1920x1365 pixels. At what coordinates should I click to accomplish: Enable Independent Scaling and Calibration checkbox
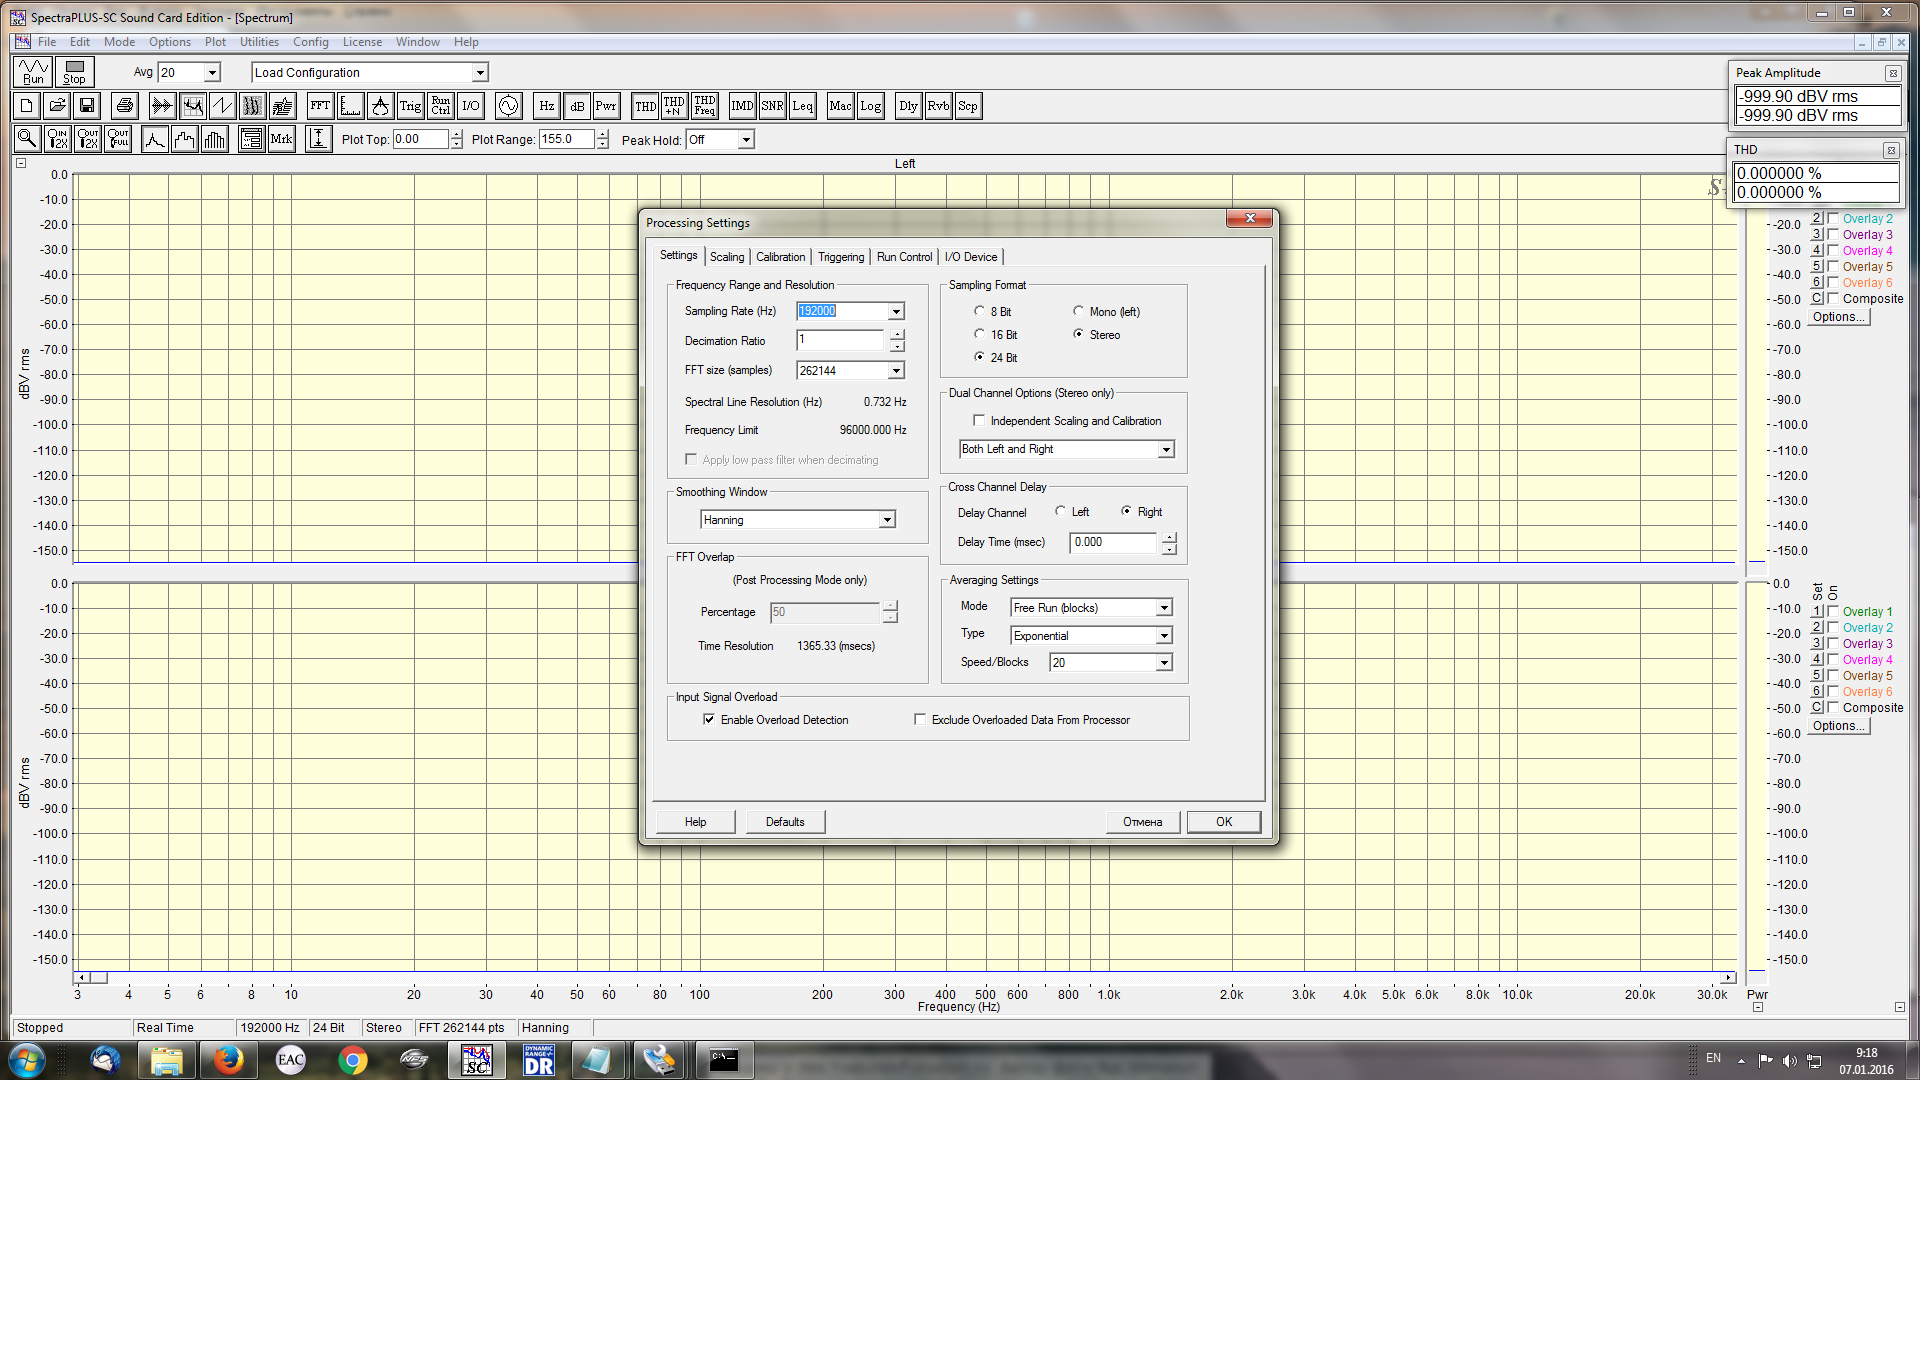click(979, 420)
